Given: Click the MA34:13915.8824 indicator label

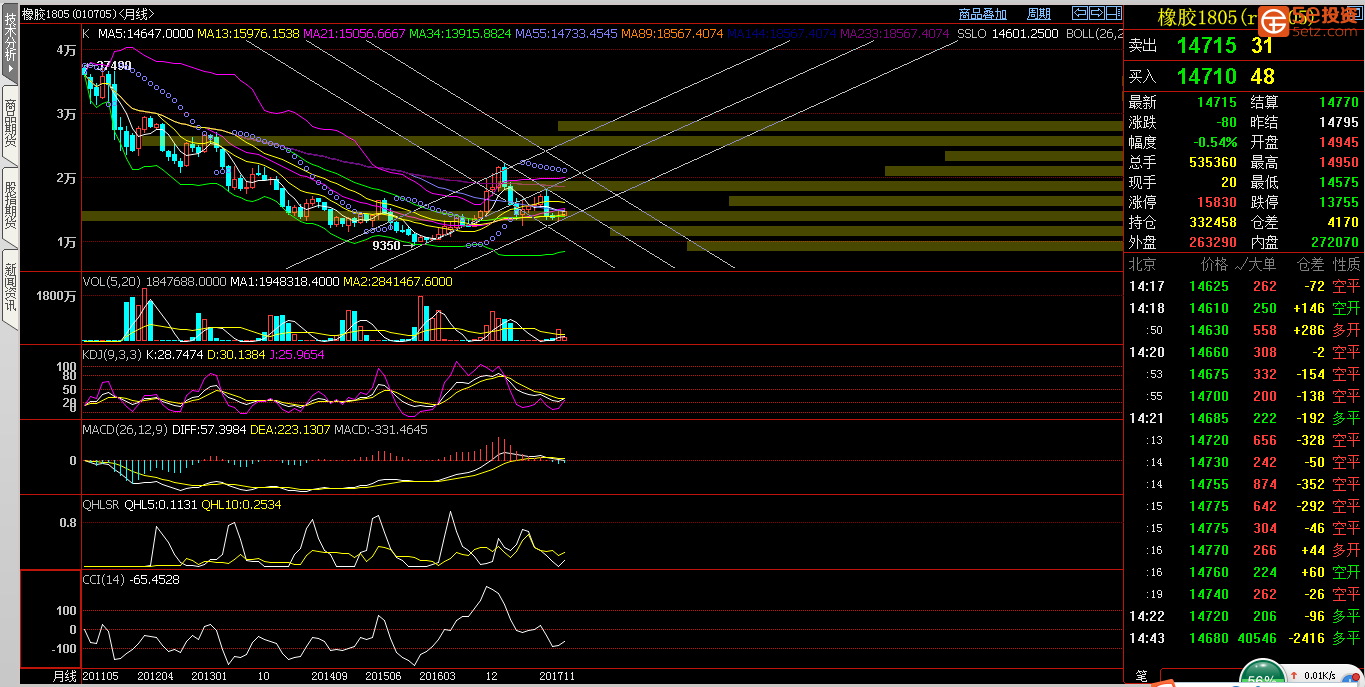Looking at the screenshot, I should tap(461, 34).
